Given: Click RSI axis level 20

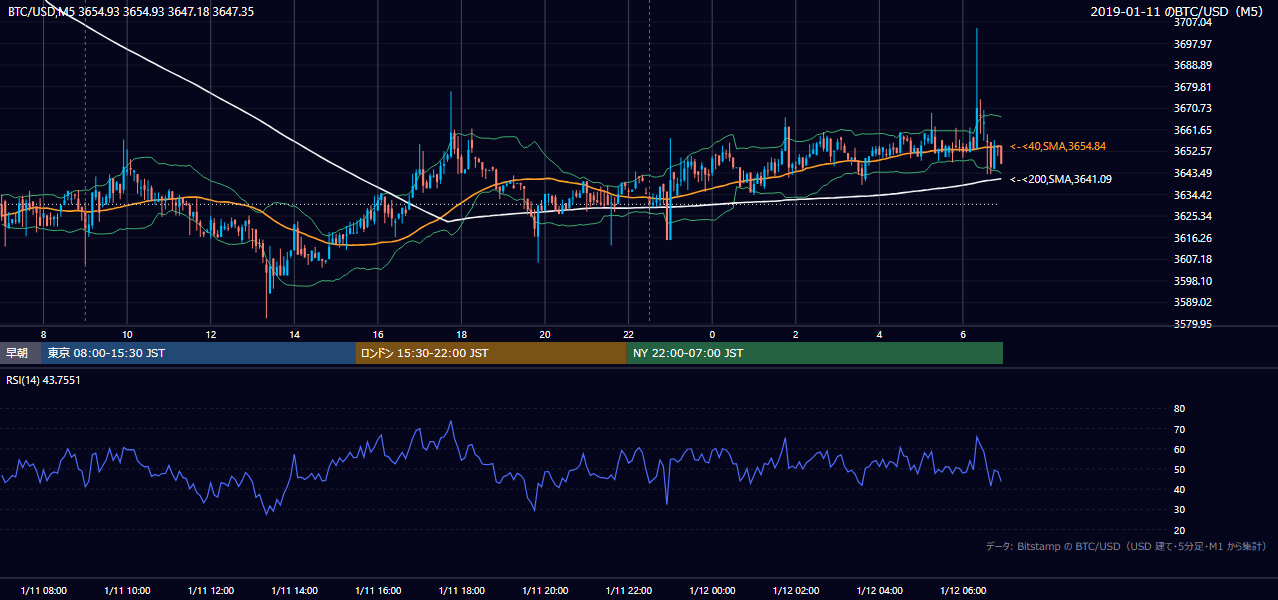Looking at the screenshot, I should tap(1179, 530).
